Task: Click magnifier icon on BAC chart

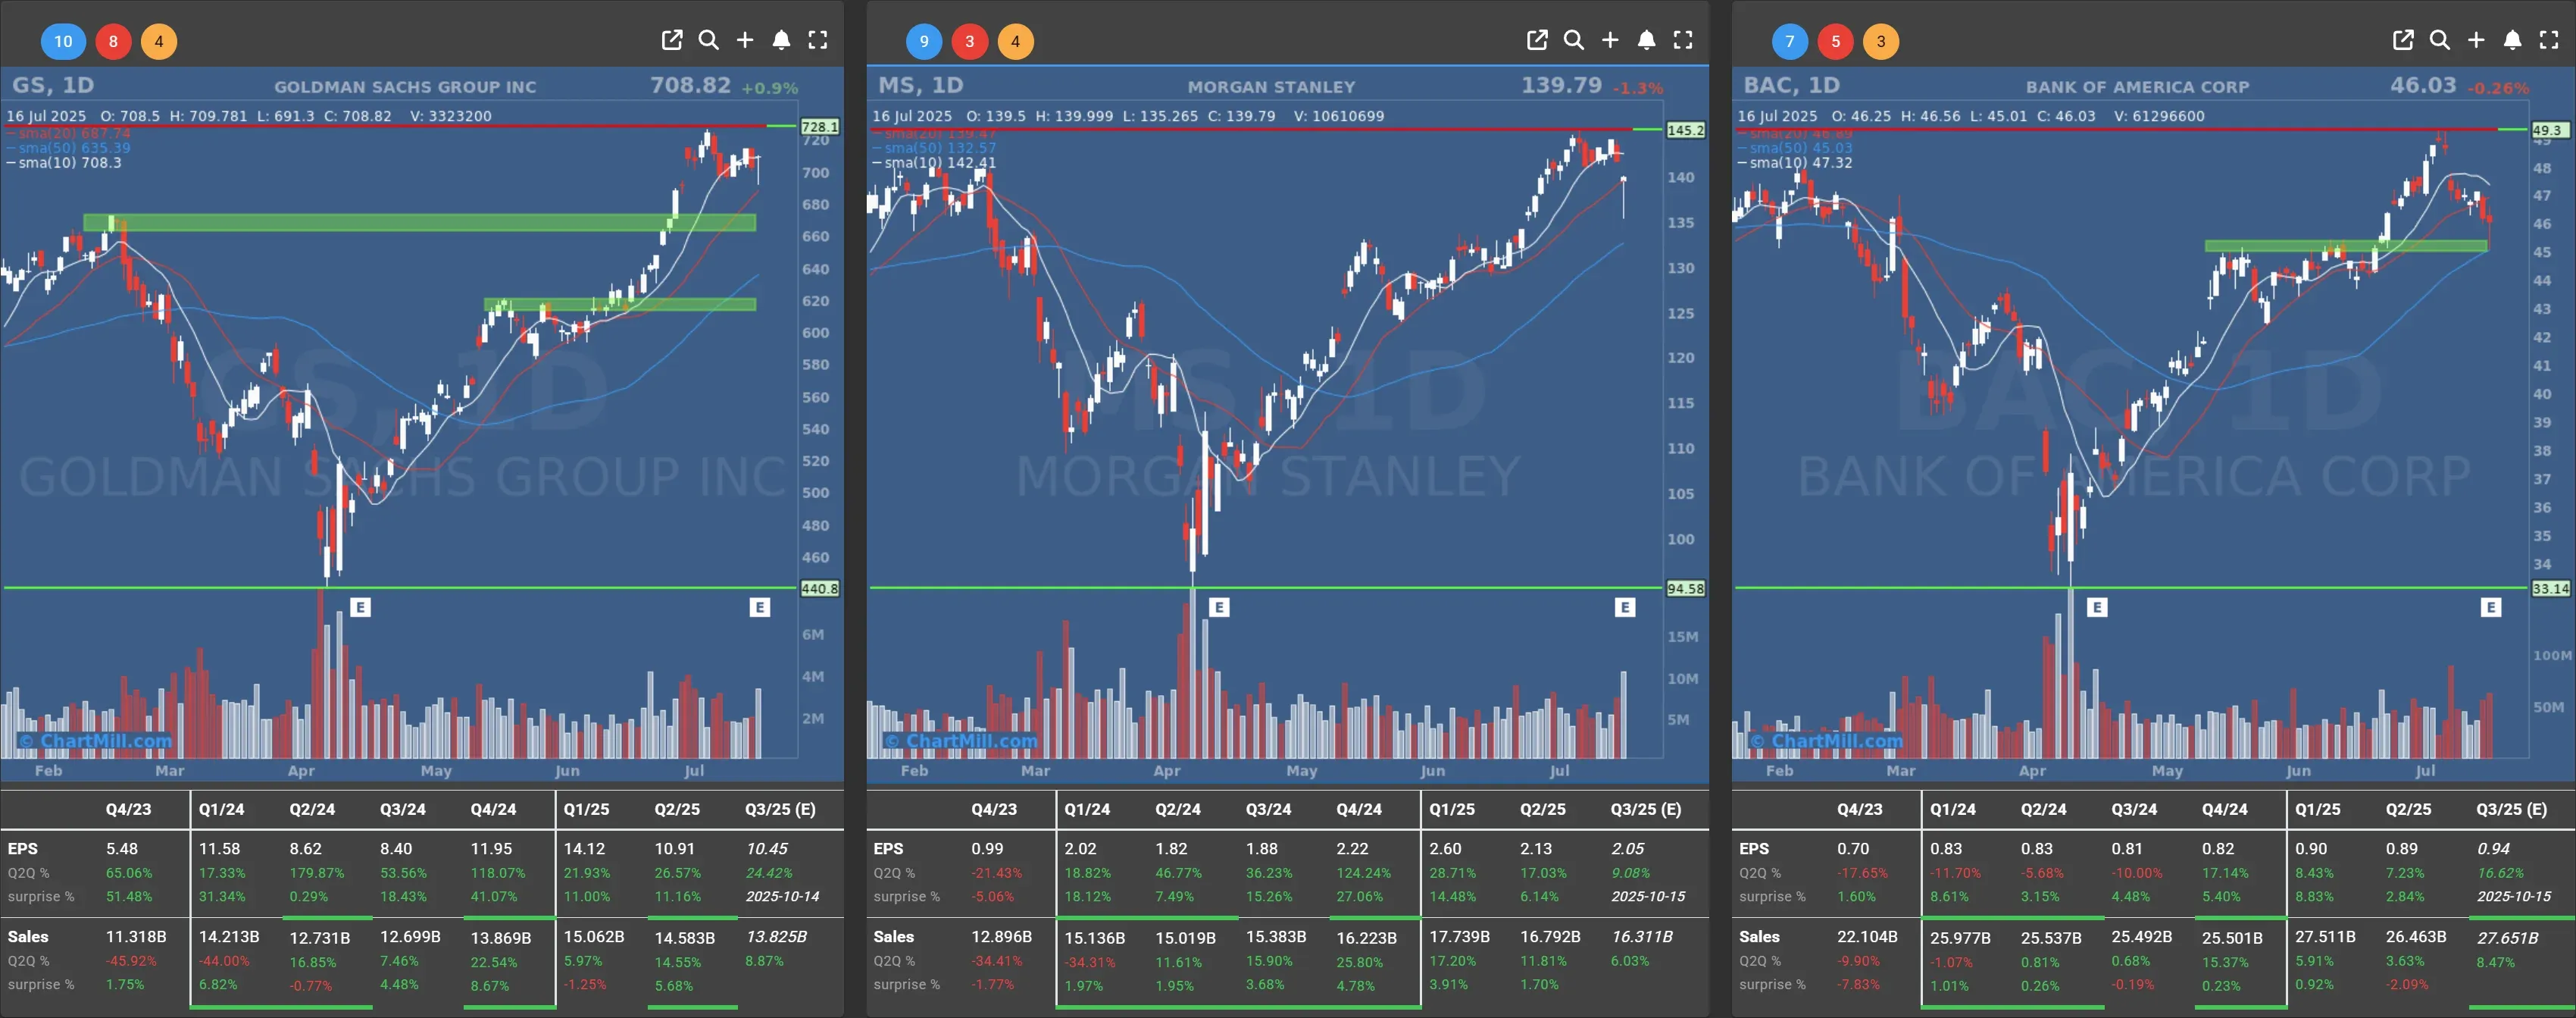Action: point(2440,40)
